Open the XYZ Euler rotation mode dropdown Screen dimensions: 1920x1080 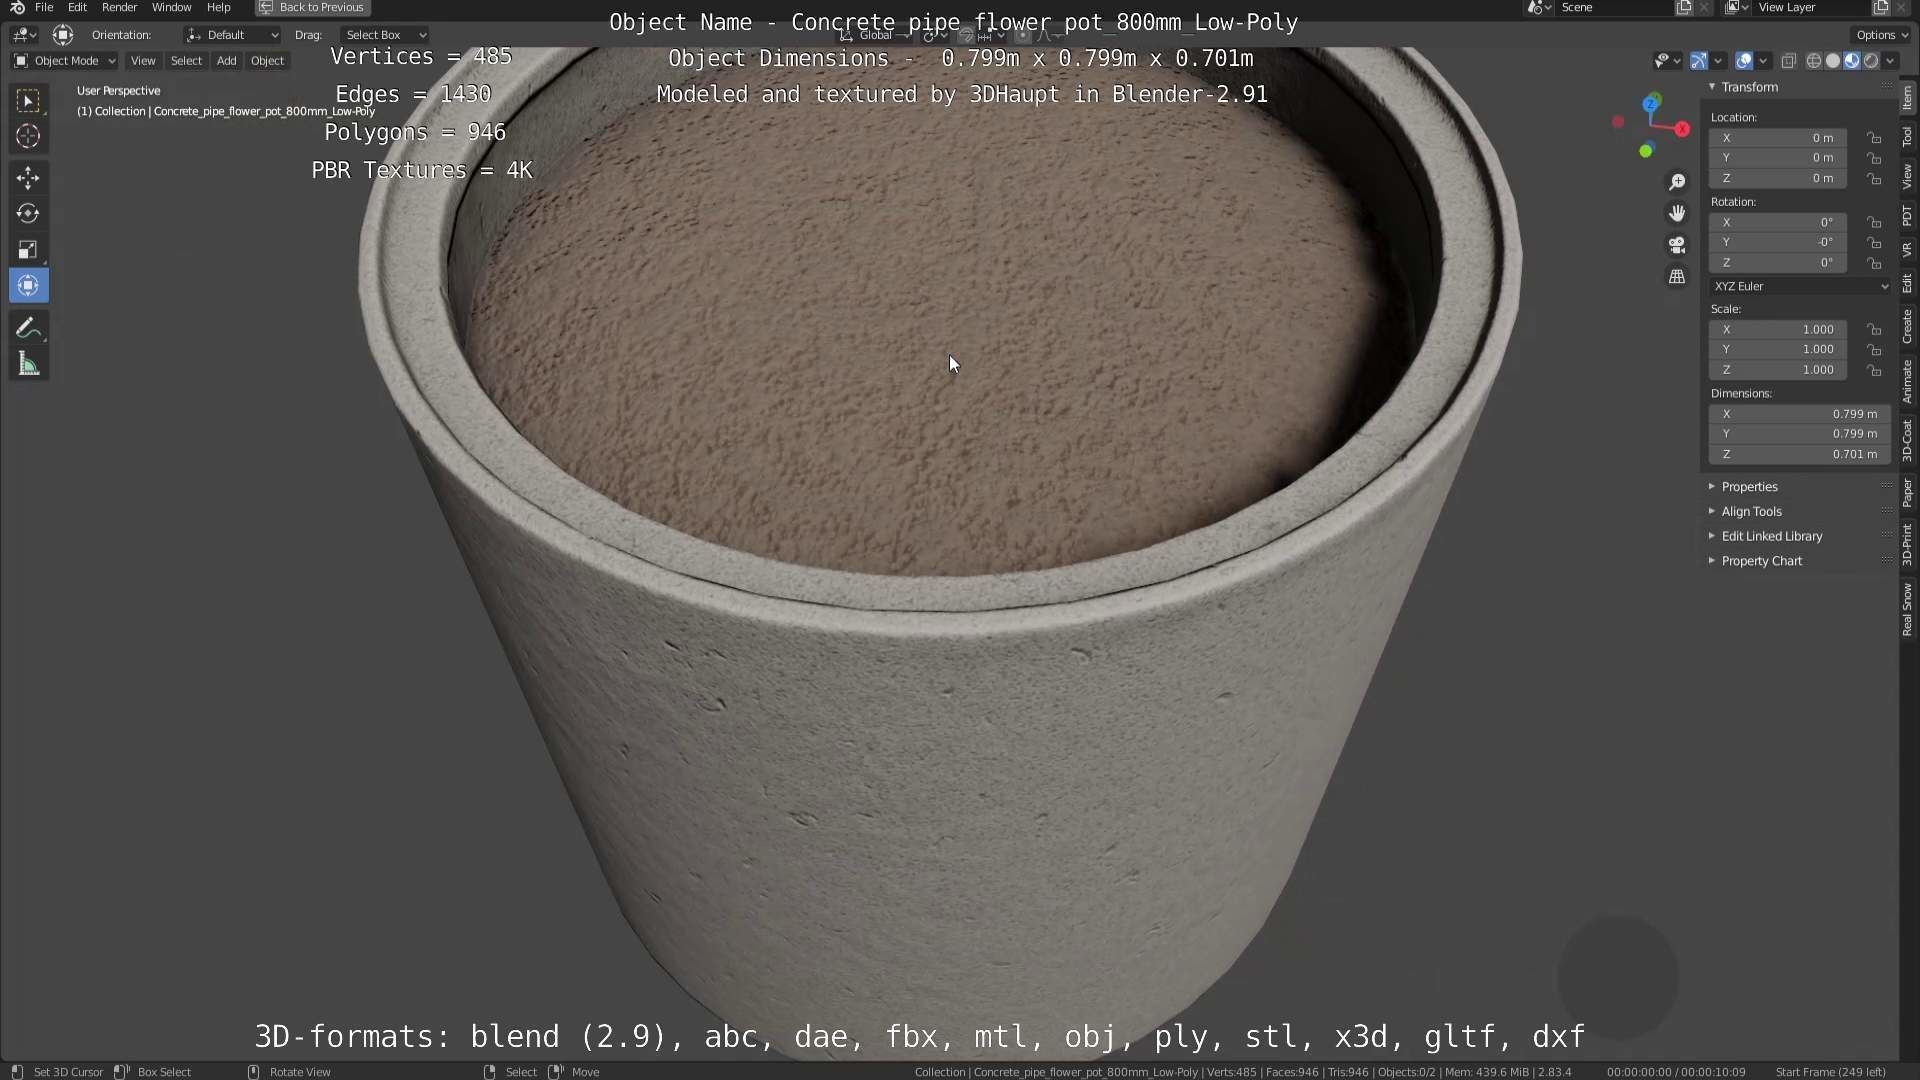click(x=1801, y=286)
